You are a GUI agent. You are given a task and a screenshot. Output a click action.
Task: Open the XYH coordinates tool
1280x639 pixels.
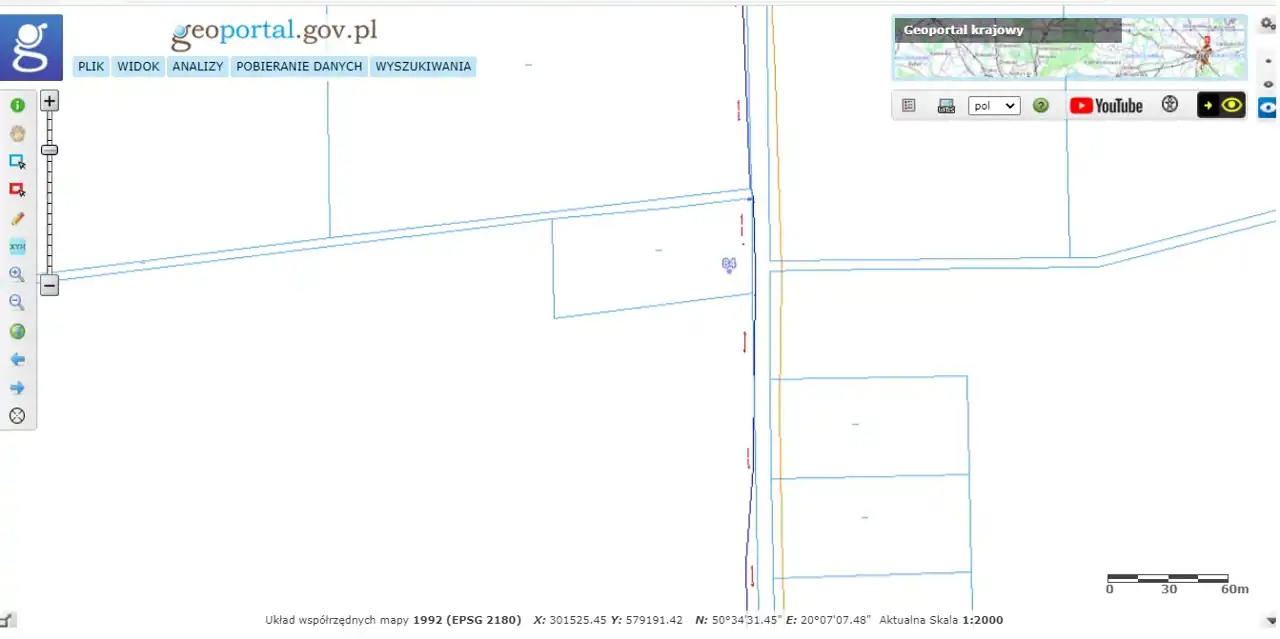coord(17,246)
